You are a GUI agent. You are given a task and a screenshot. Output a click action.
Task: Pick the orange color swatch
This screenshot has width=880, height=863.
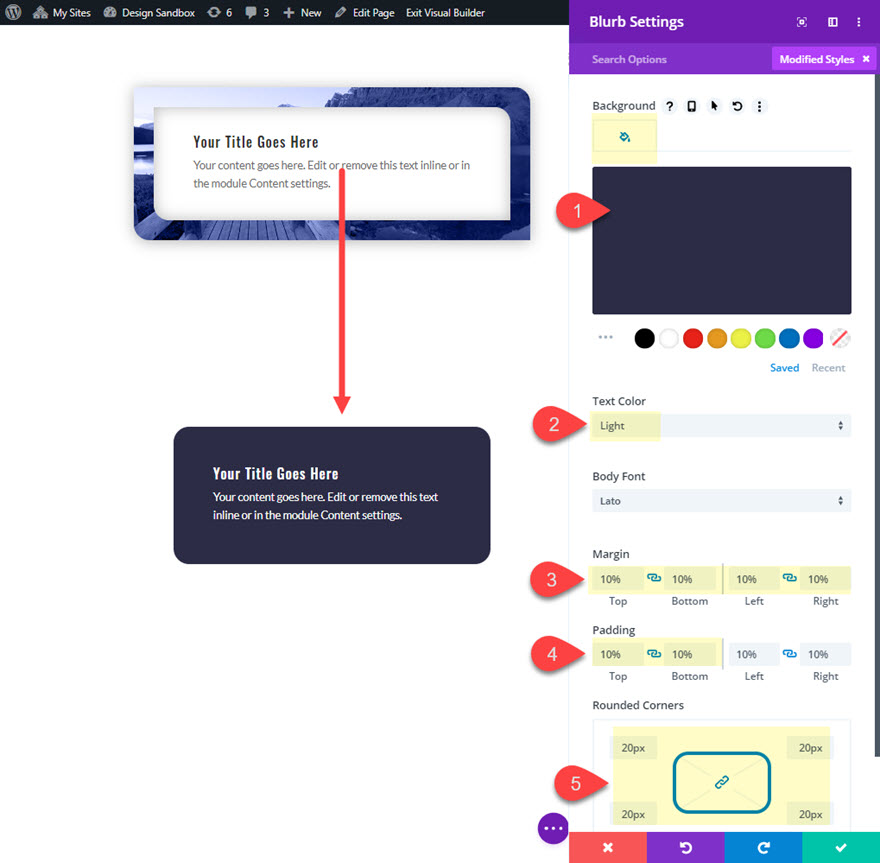point(717,338)
